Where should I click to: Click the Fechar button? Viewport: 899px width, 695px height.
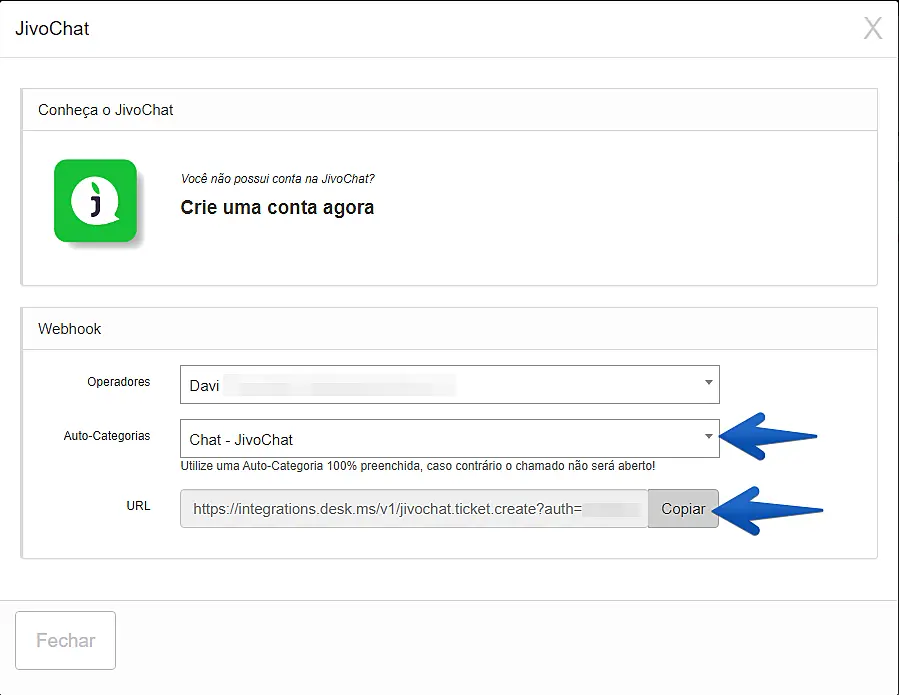[66, 640]
